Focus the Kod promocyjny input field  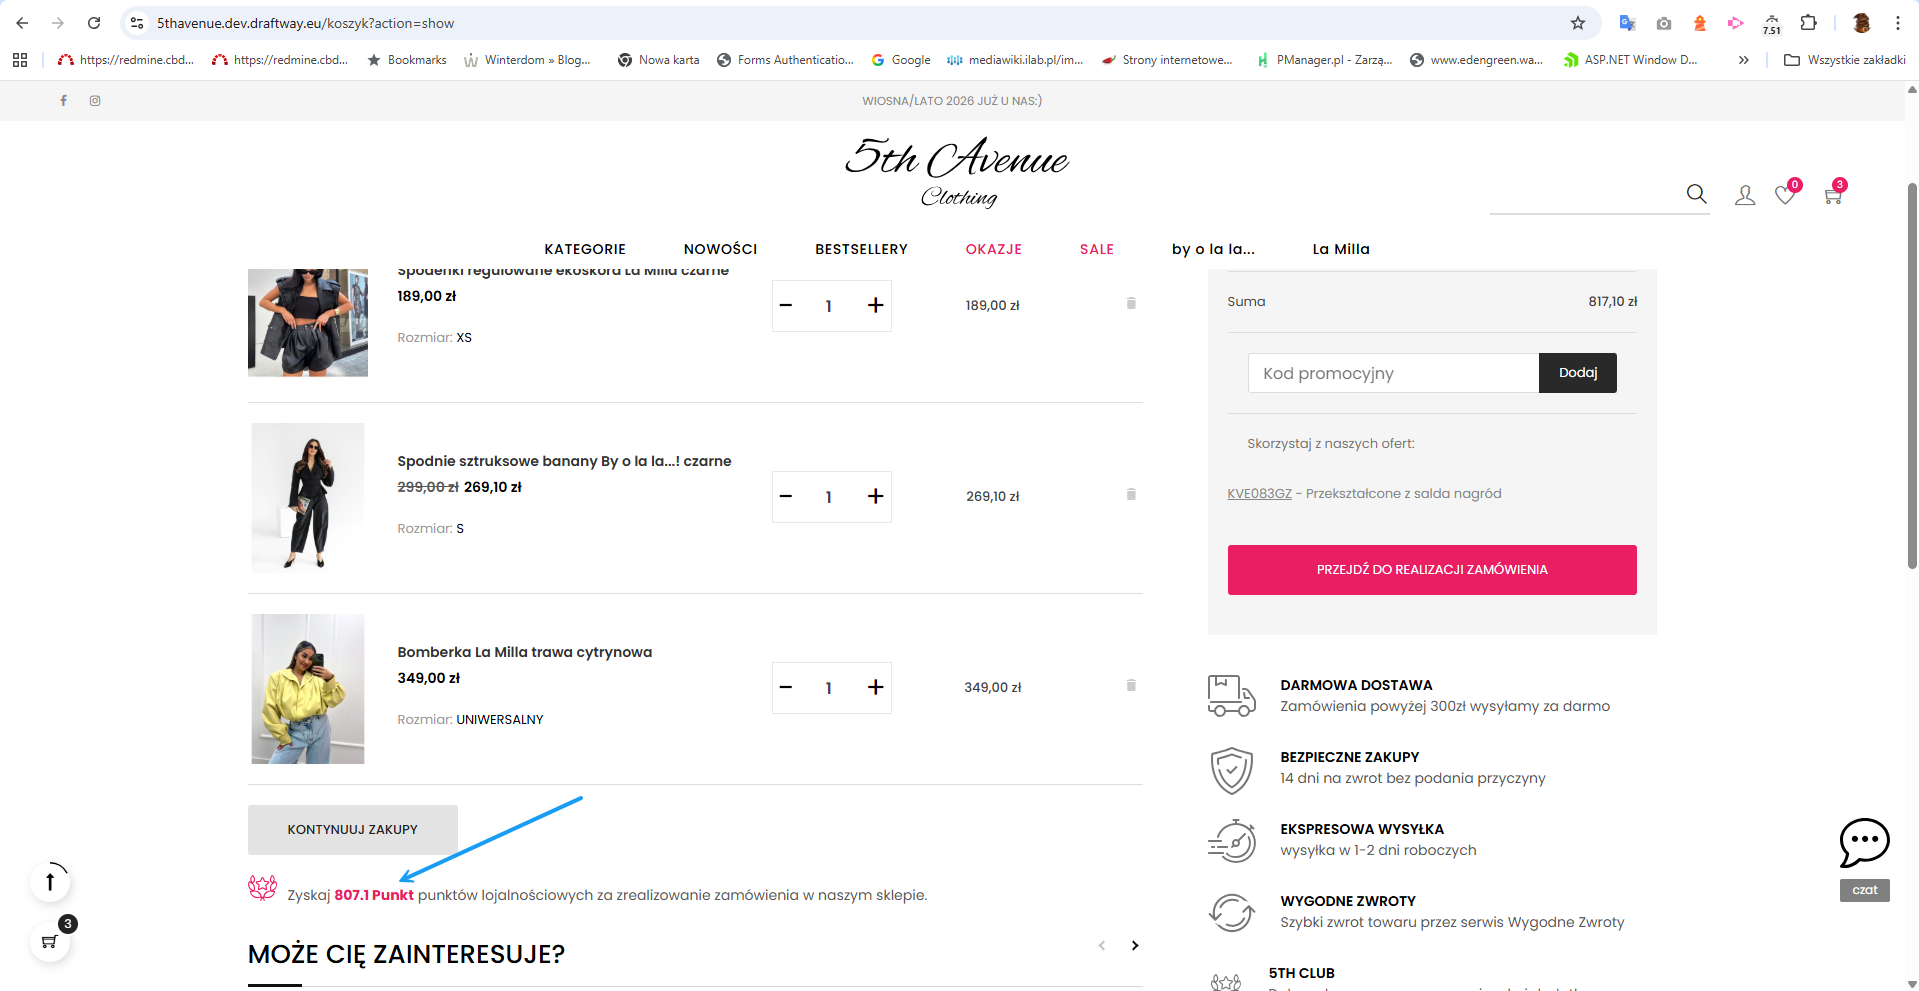click(1393, 373)
